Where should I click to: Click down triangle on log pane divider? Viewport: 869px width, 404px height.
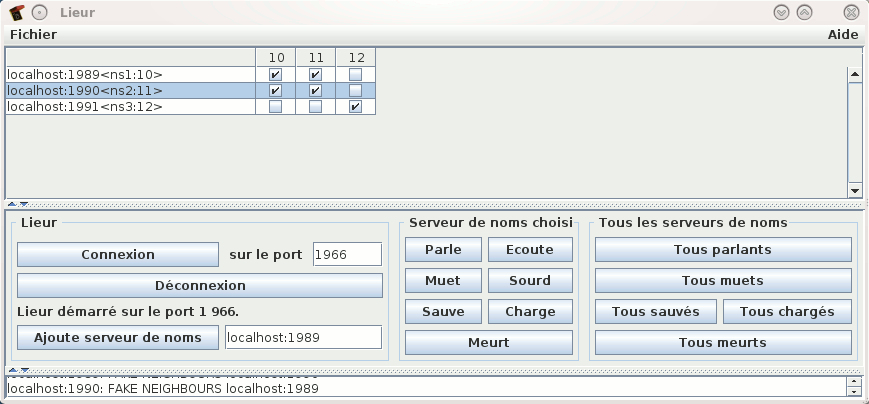pos(24,370)
